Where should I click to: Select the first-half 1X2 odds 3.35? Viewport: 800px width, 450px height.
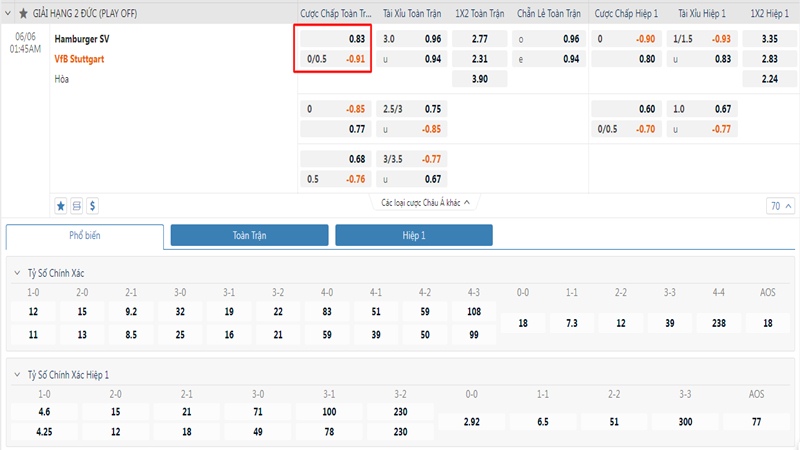click(x=769, y=39)
